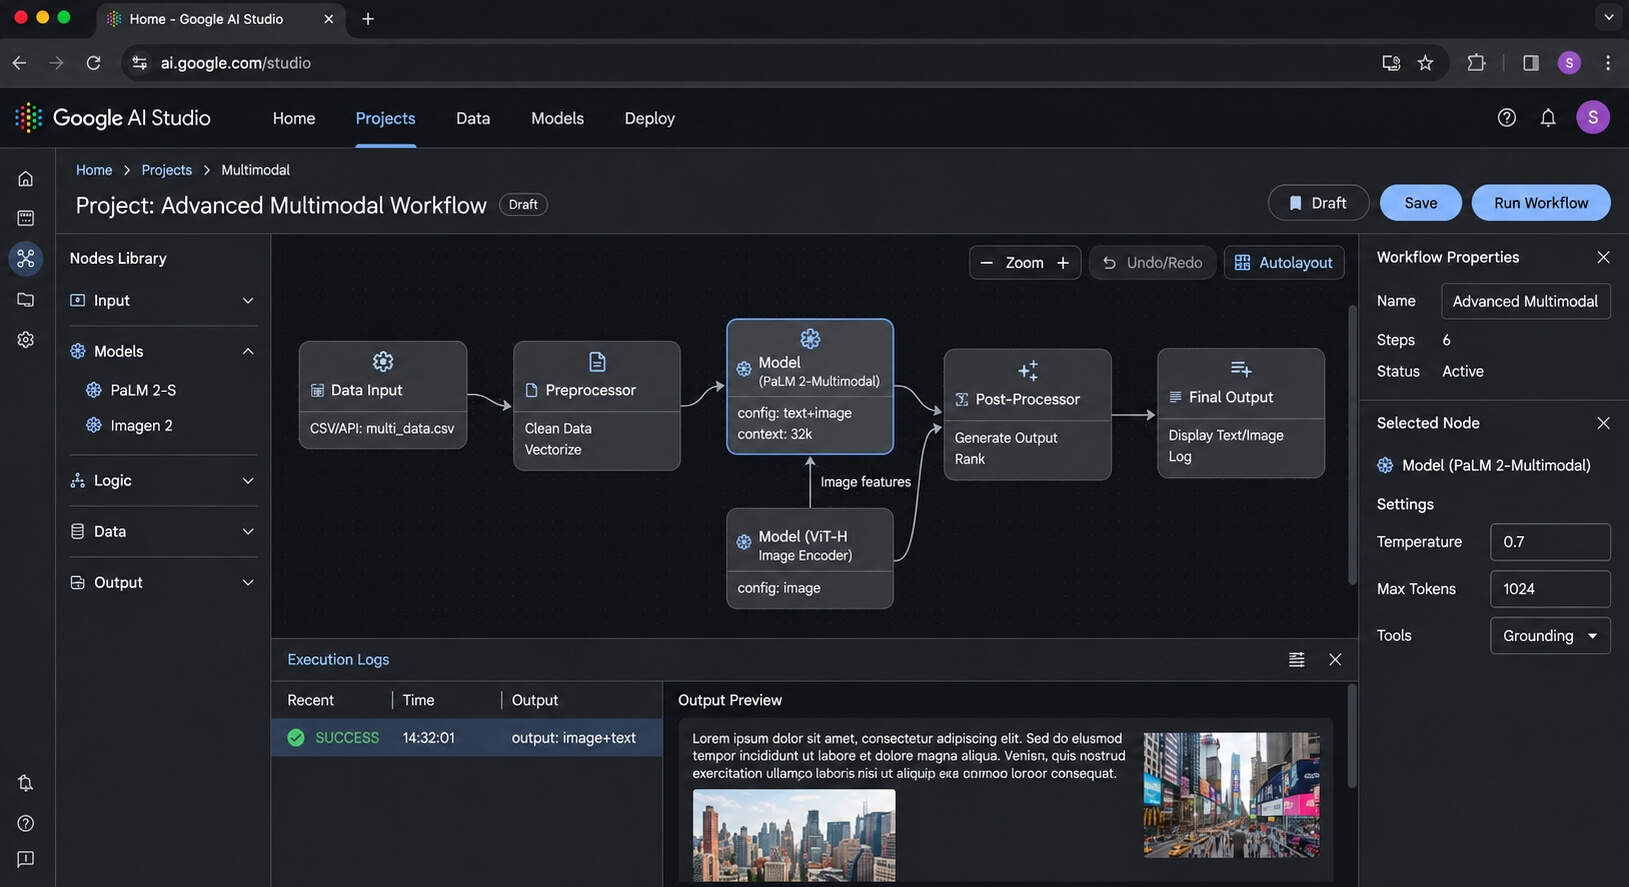The width and height of the screenshot is (1629, 887).
Task: Click the help question mark in top header
Action: point(1507,118)
